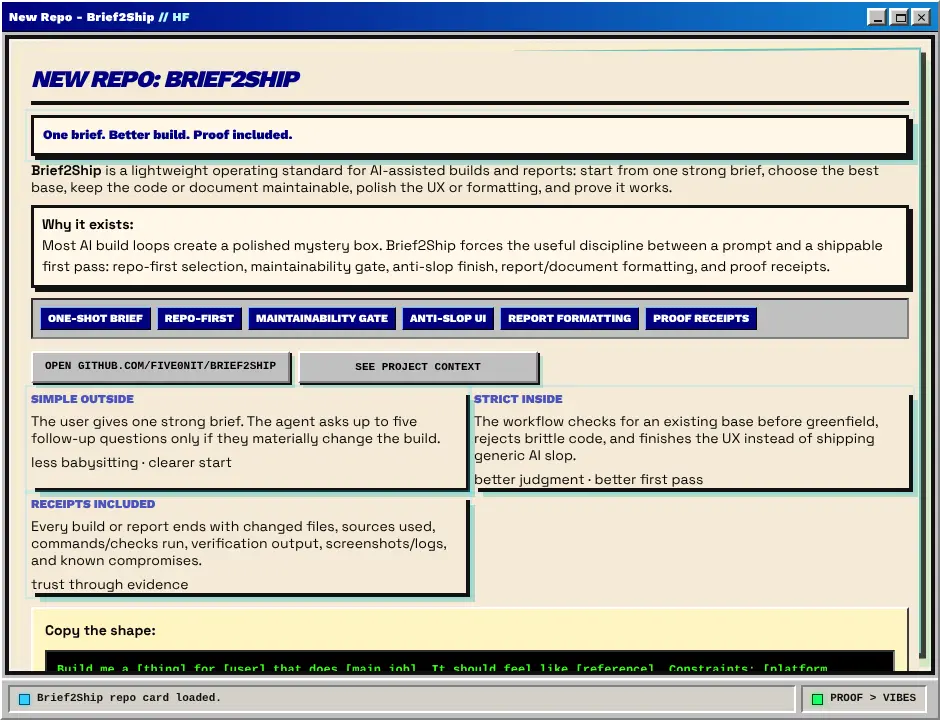
Task: Choose the MAINTAINABILITY GATE tag
Action: pyautogui.click(x=322, y=318)
